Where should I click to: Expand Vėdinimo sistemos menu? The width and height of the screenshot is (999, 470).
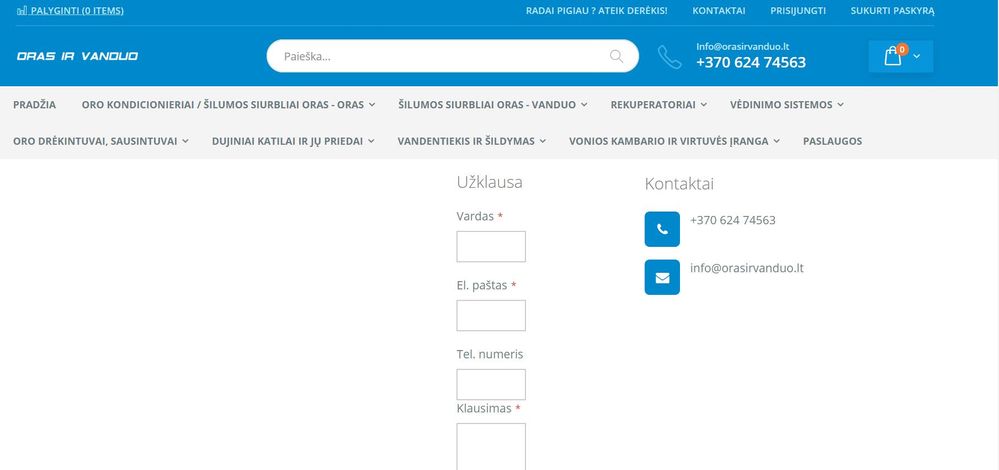(787, 104)
